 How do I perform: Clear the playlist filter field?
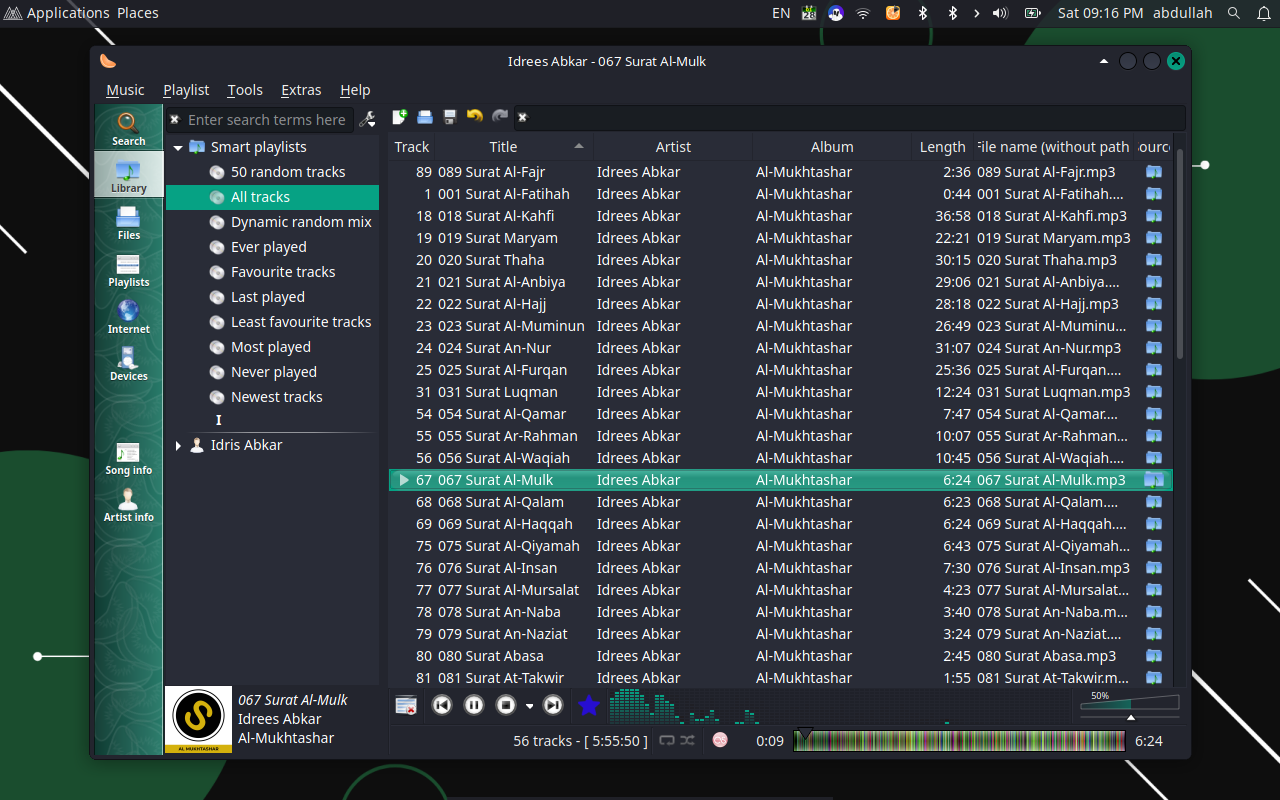(x=522, y=118)
